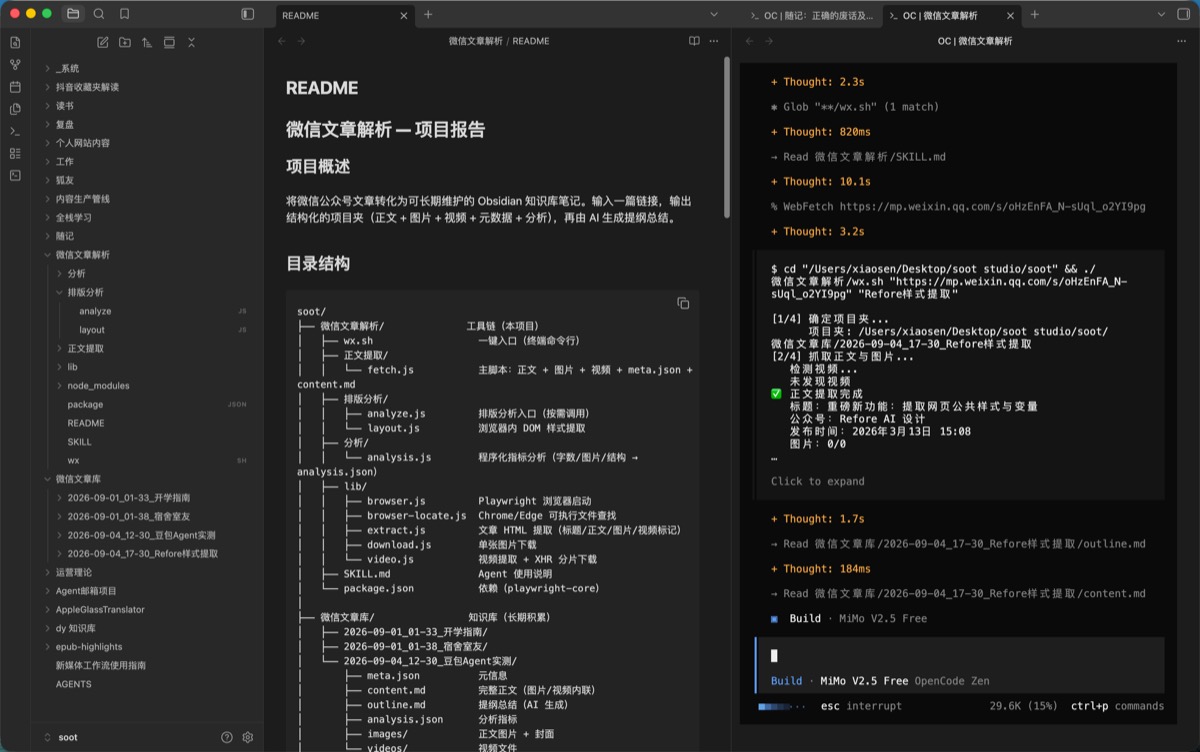Click ctrl+p commands hint
1200x752 pixels.
[1117, 706]
